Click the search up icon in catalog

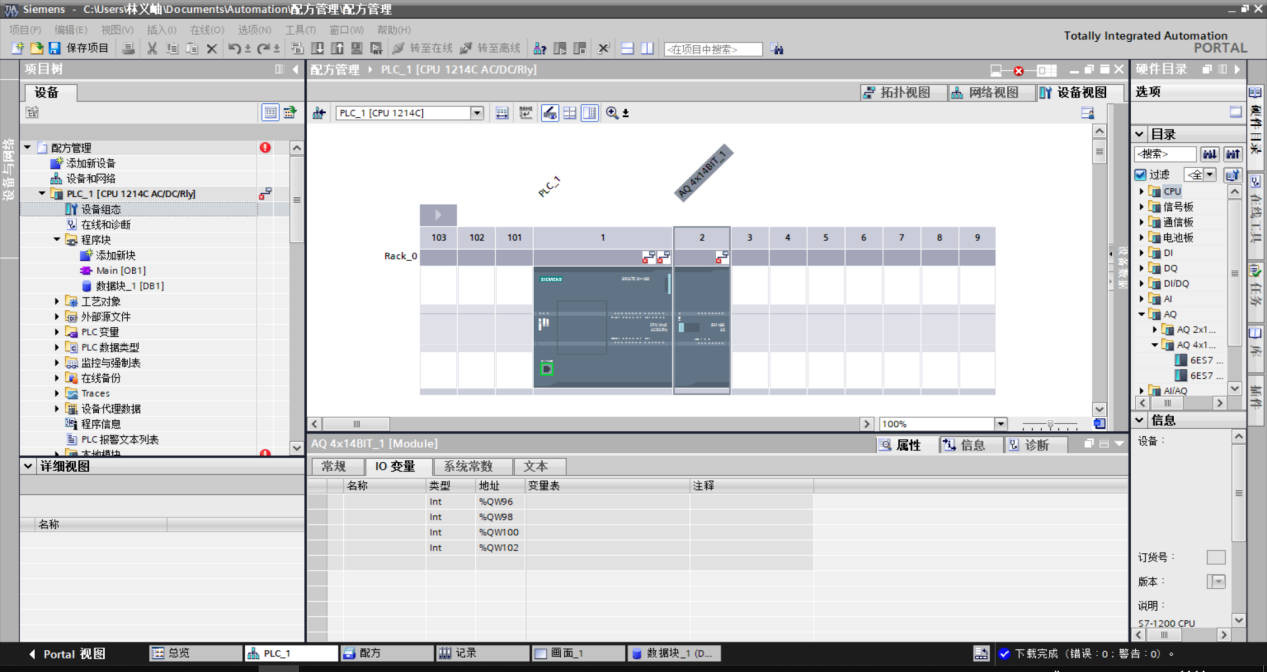point(1233,154)
